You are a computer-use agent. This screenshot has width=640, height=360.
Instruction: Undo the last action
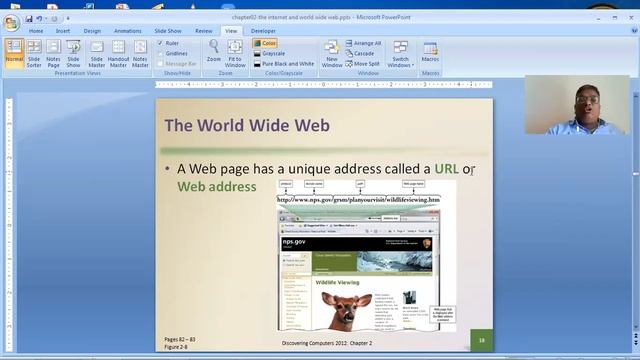tap(39, 19)
